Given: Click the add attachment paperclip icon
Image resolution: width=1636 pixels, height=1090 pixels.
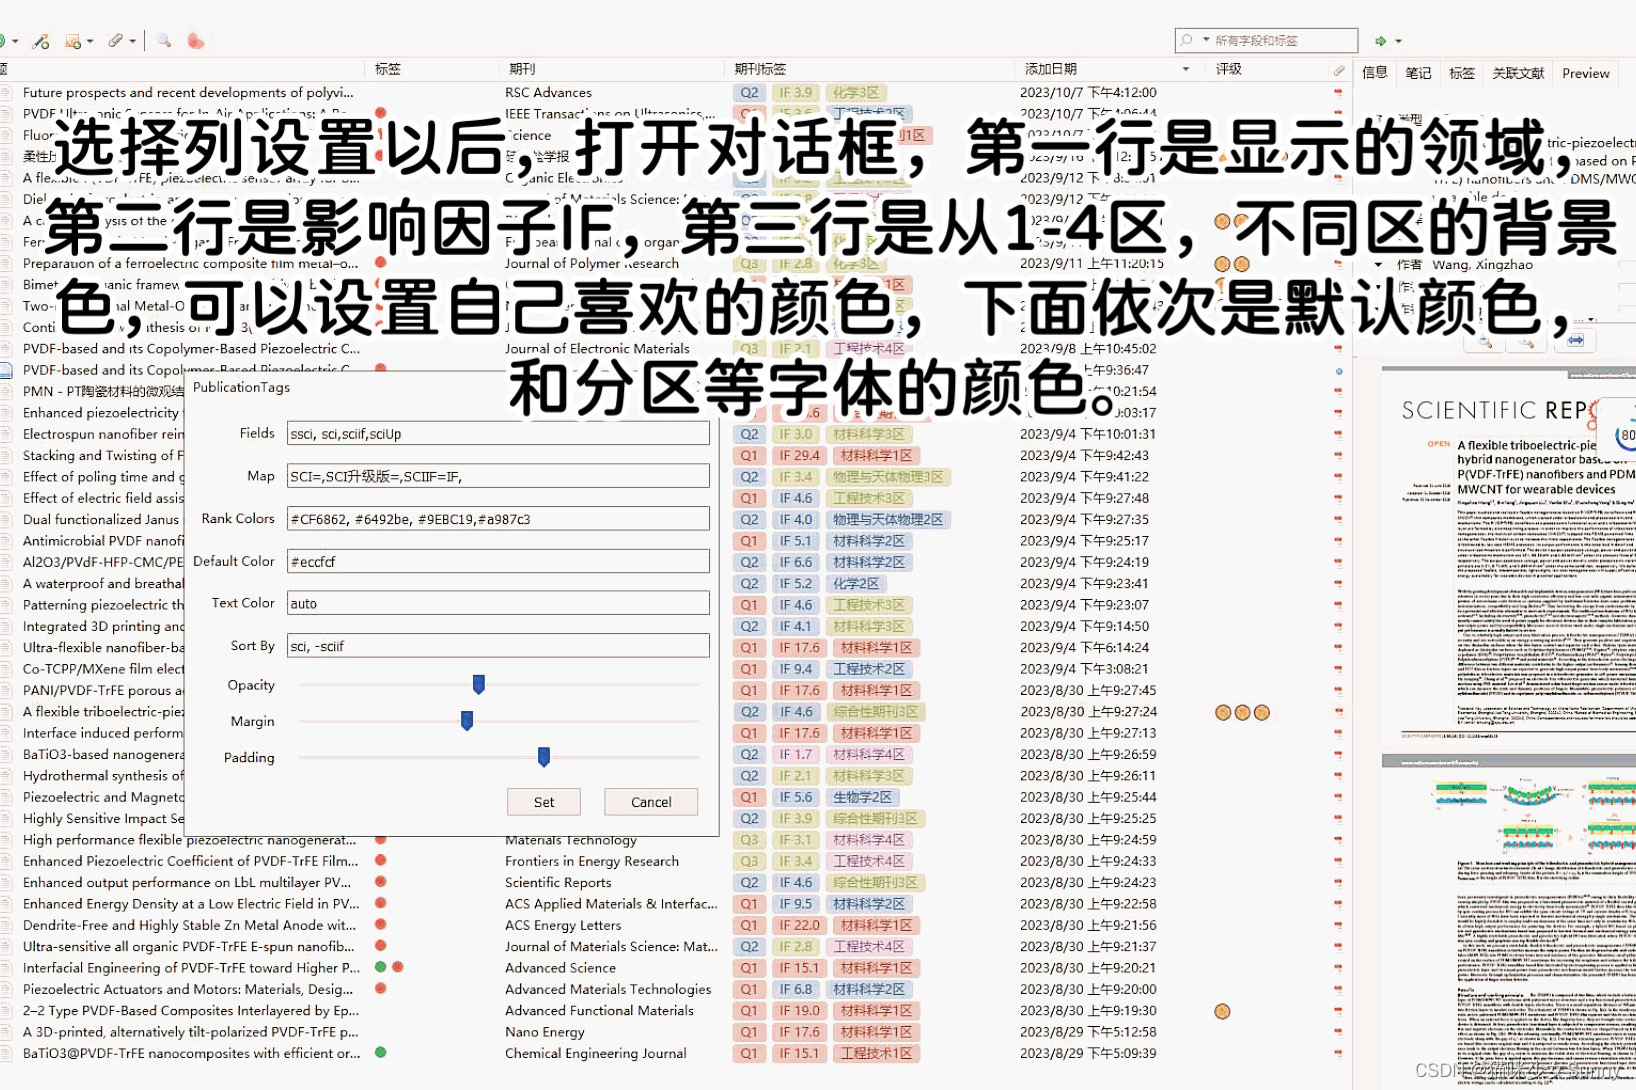Looking at the screenshot, I should [x=116, y=41].
